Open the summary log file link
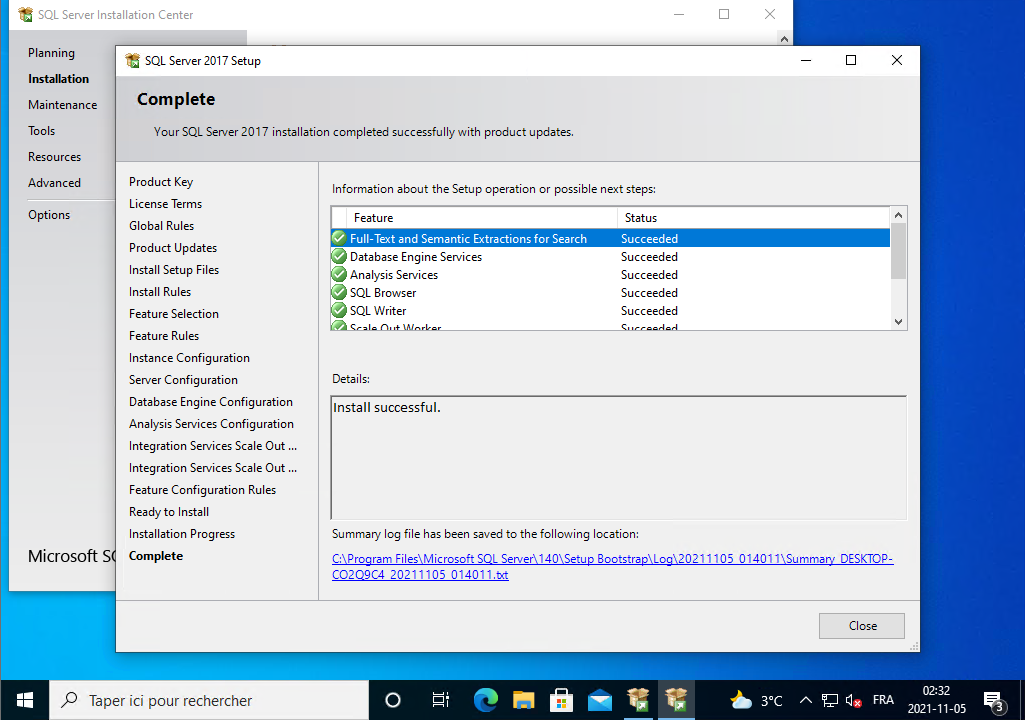Image resolution: width=1025 pixels, height=720 pixels. pos(612,567)
